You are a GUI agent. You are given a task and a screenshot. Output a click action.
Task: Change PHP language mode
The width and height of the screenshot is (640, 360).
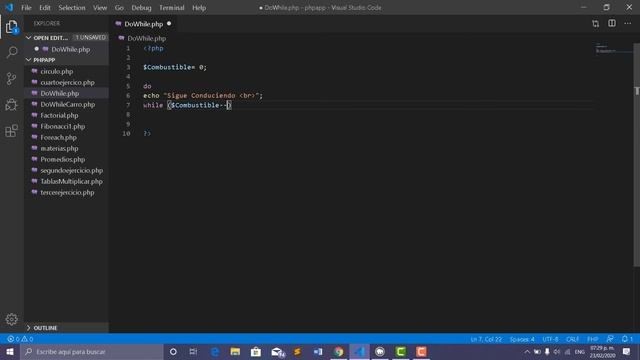pos(593,339)
